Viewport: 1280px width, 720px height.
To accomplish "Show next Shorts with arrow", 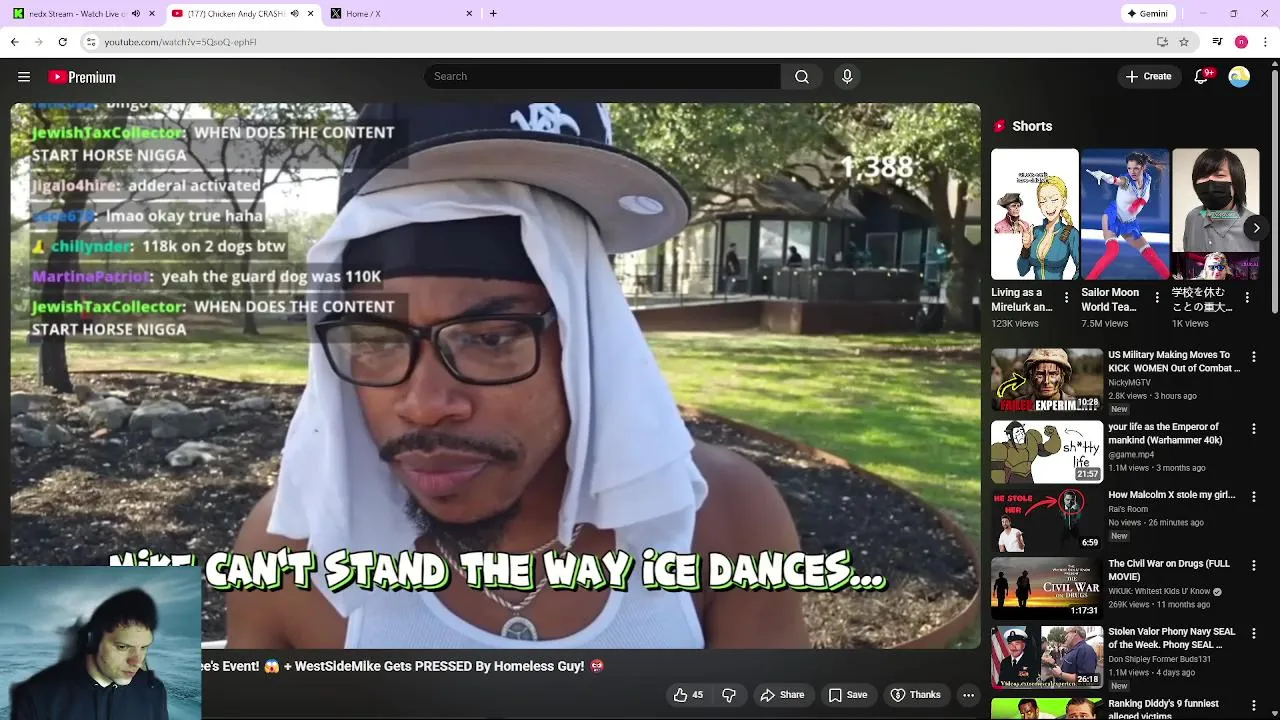I will click(x=1256, y=228).
